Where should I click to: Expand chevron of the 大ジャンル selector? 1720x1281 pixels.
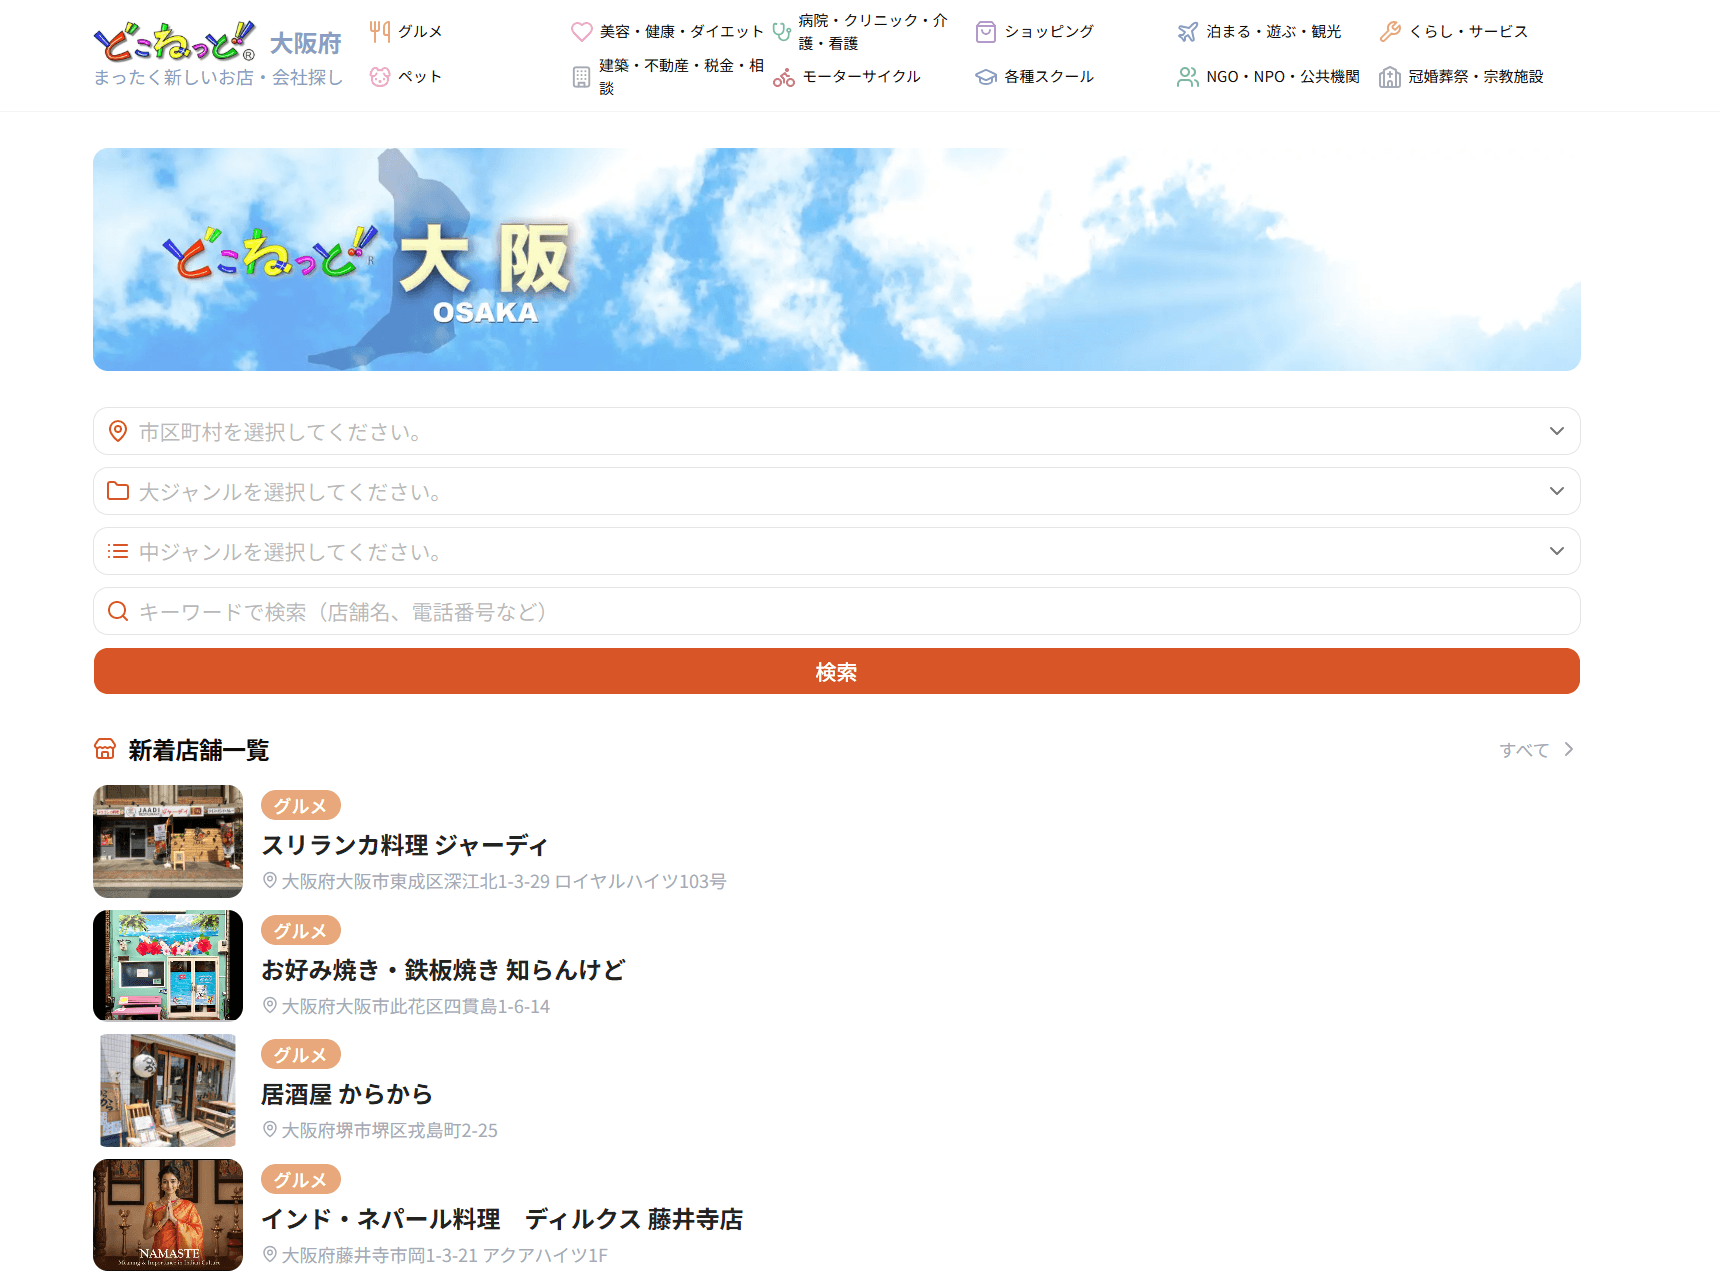tap(1557, 491)
